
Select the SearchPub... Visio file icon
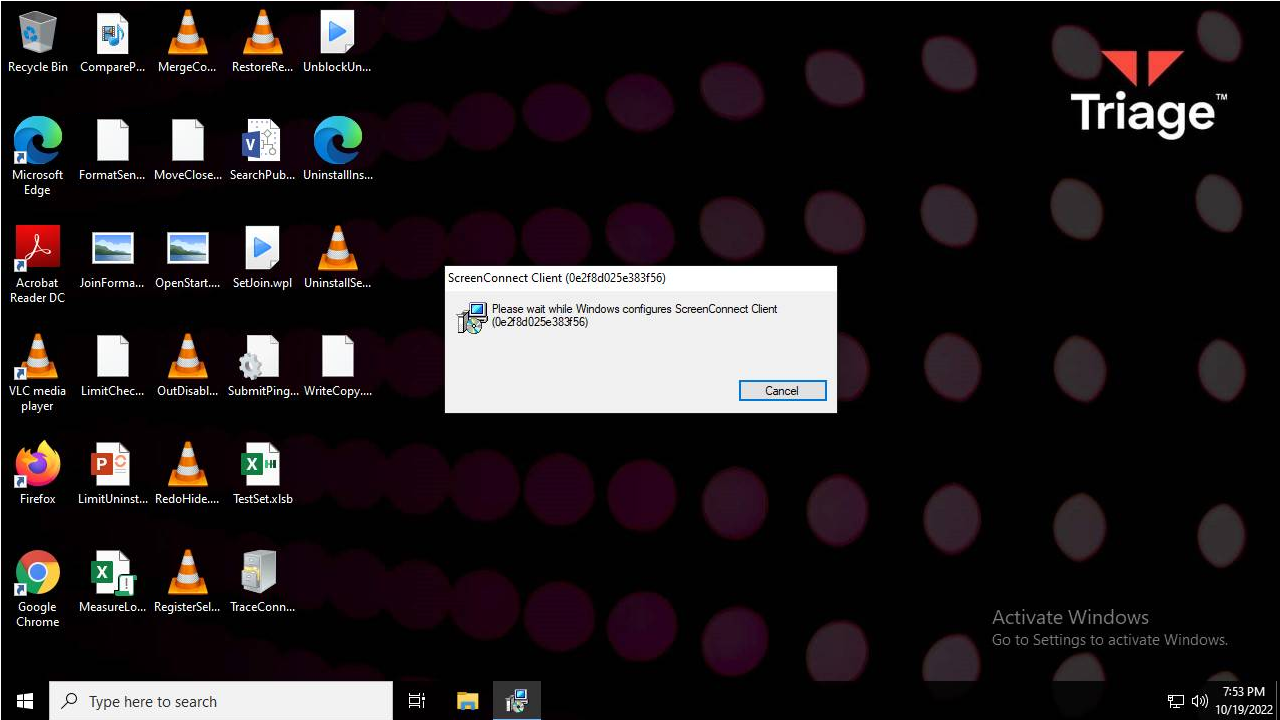(262, 150)
